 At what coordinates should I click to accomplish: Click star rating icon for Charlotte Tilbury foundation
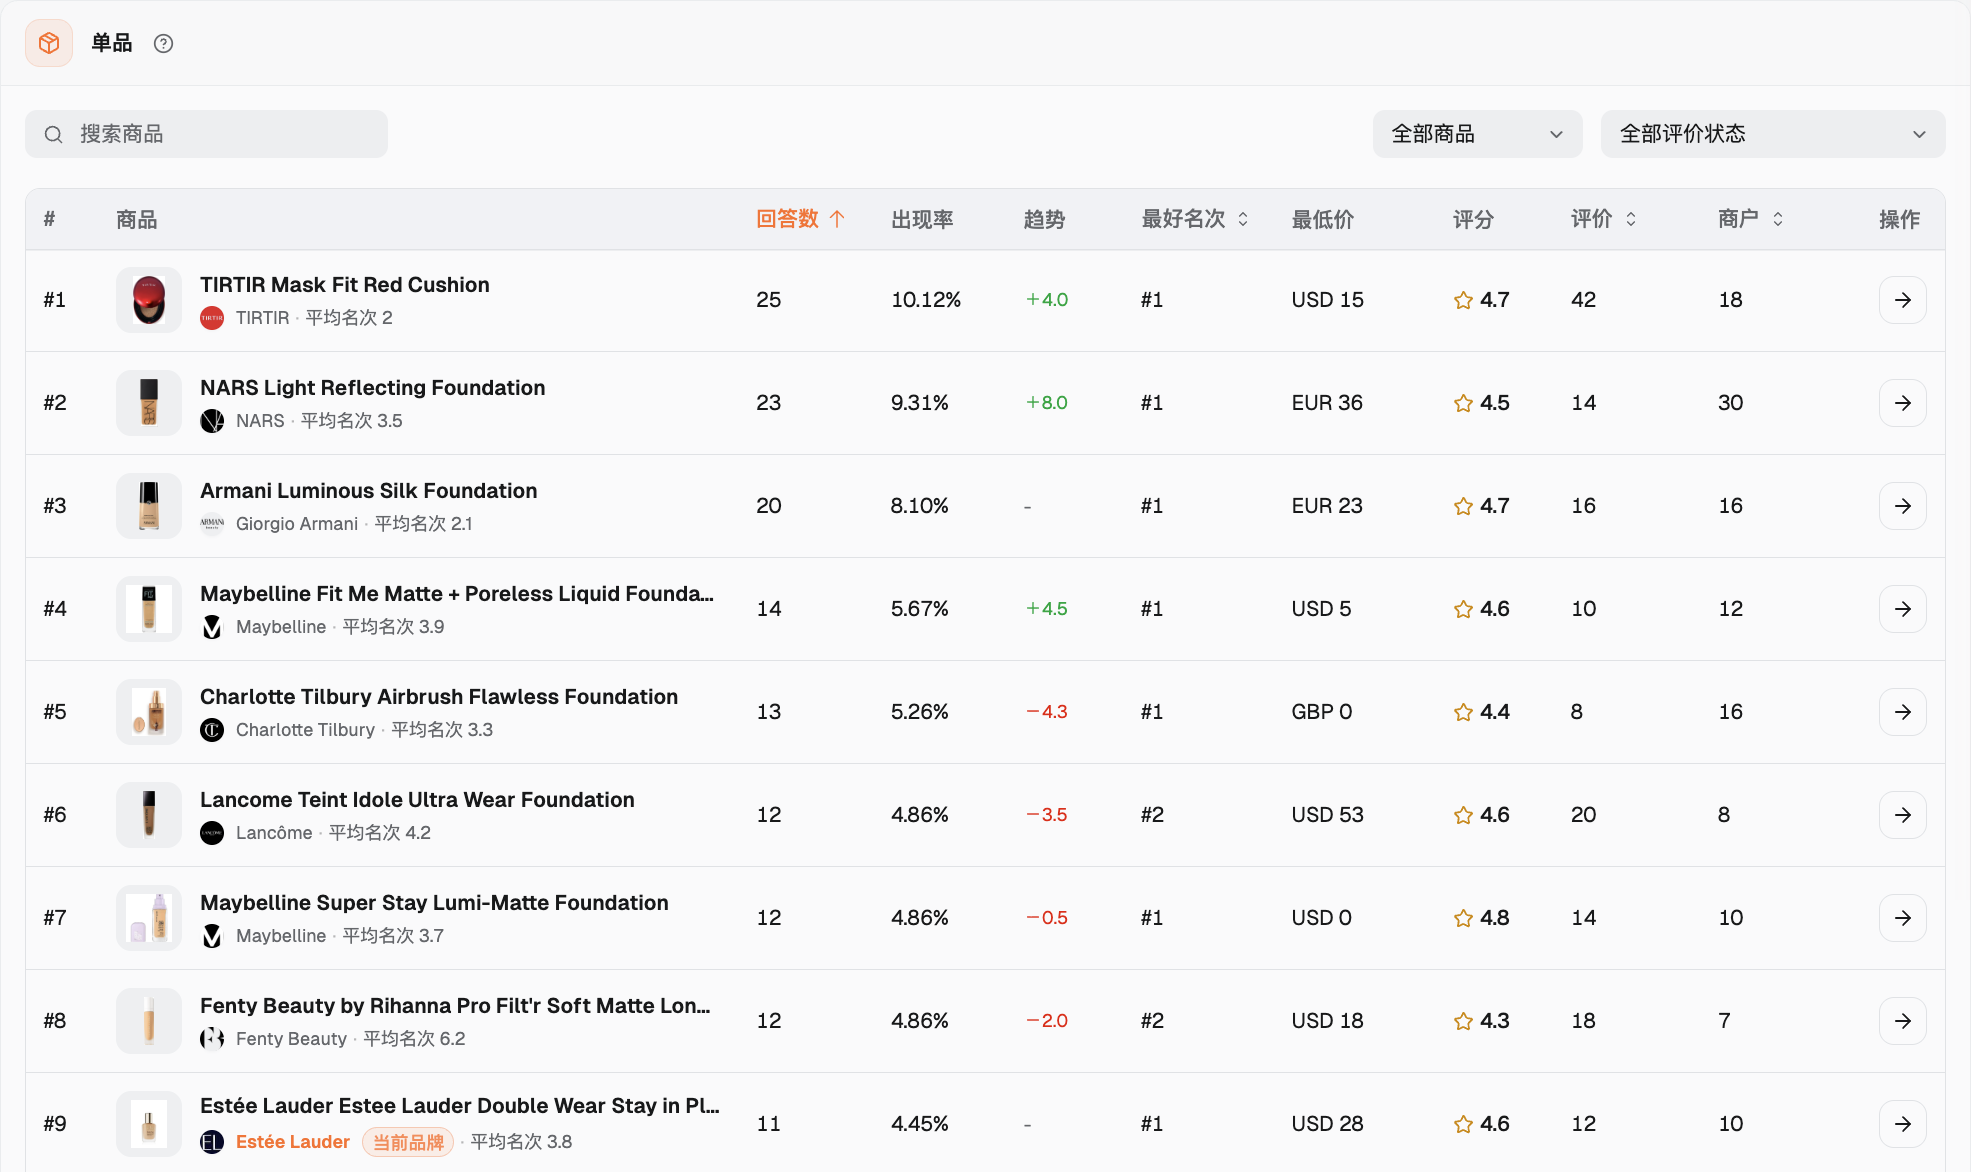1463,712
